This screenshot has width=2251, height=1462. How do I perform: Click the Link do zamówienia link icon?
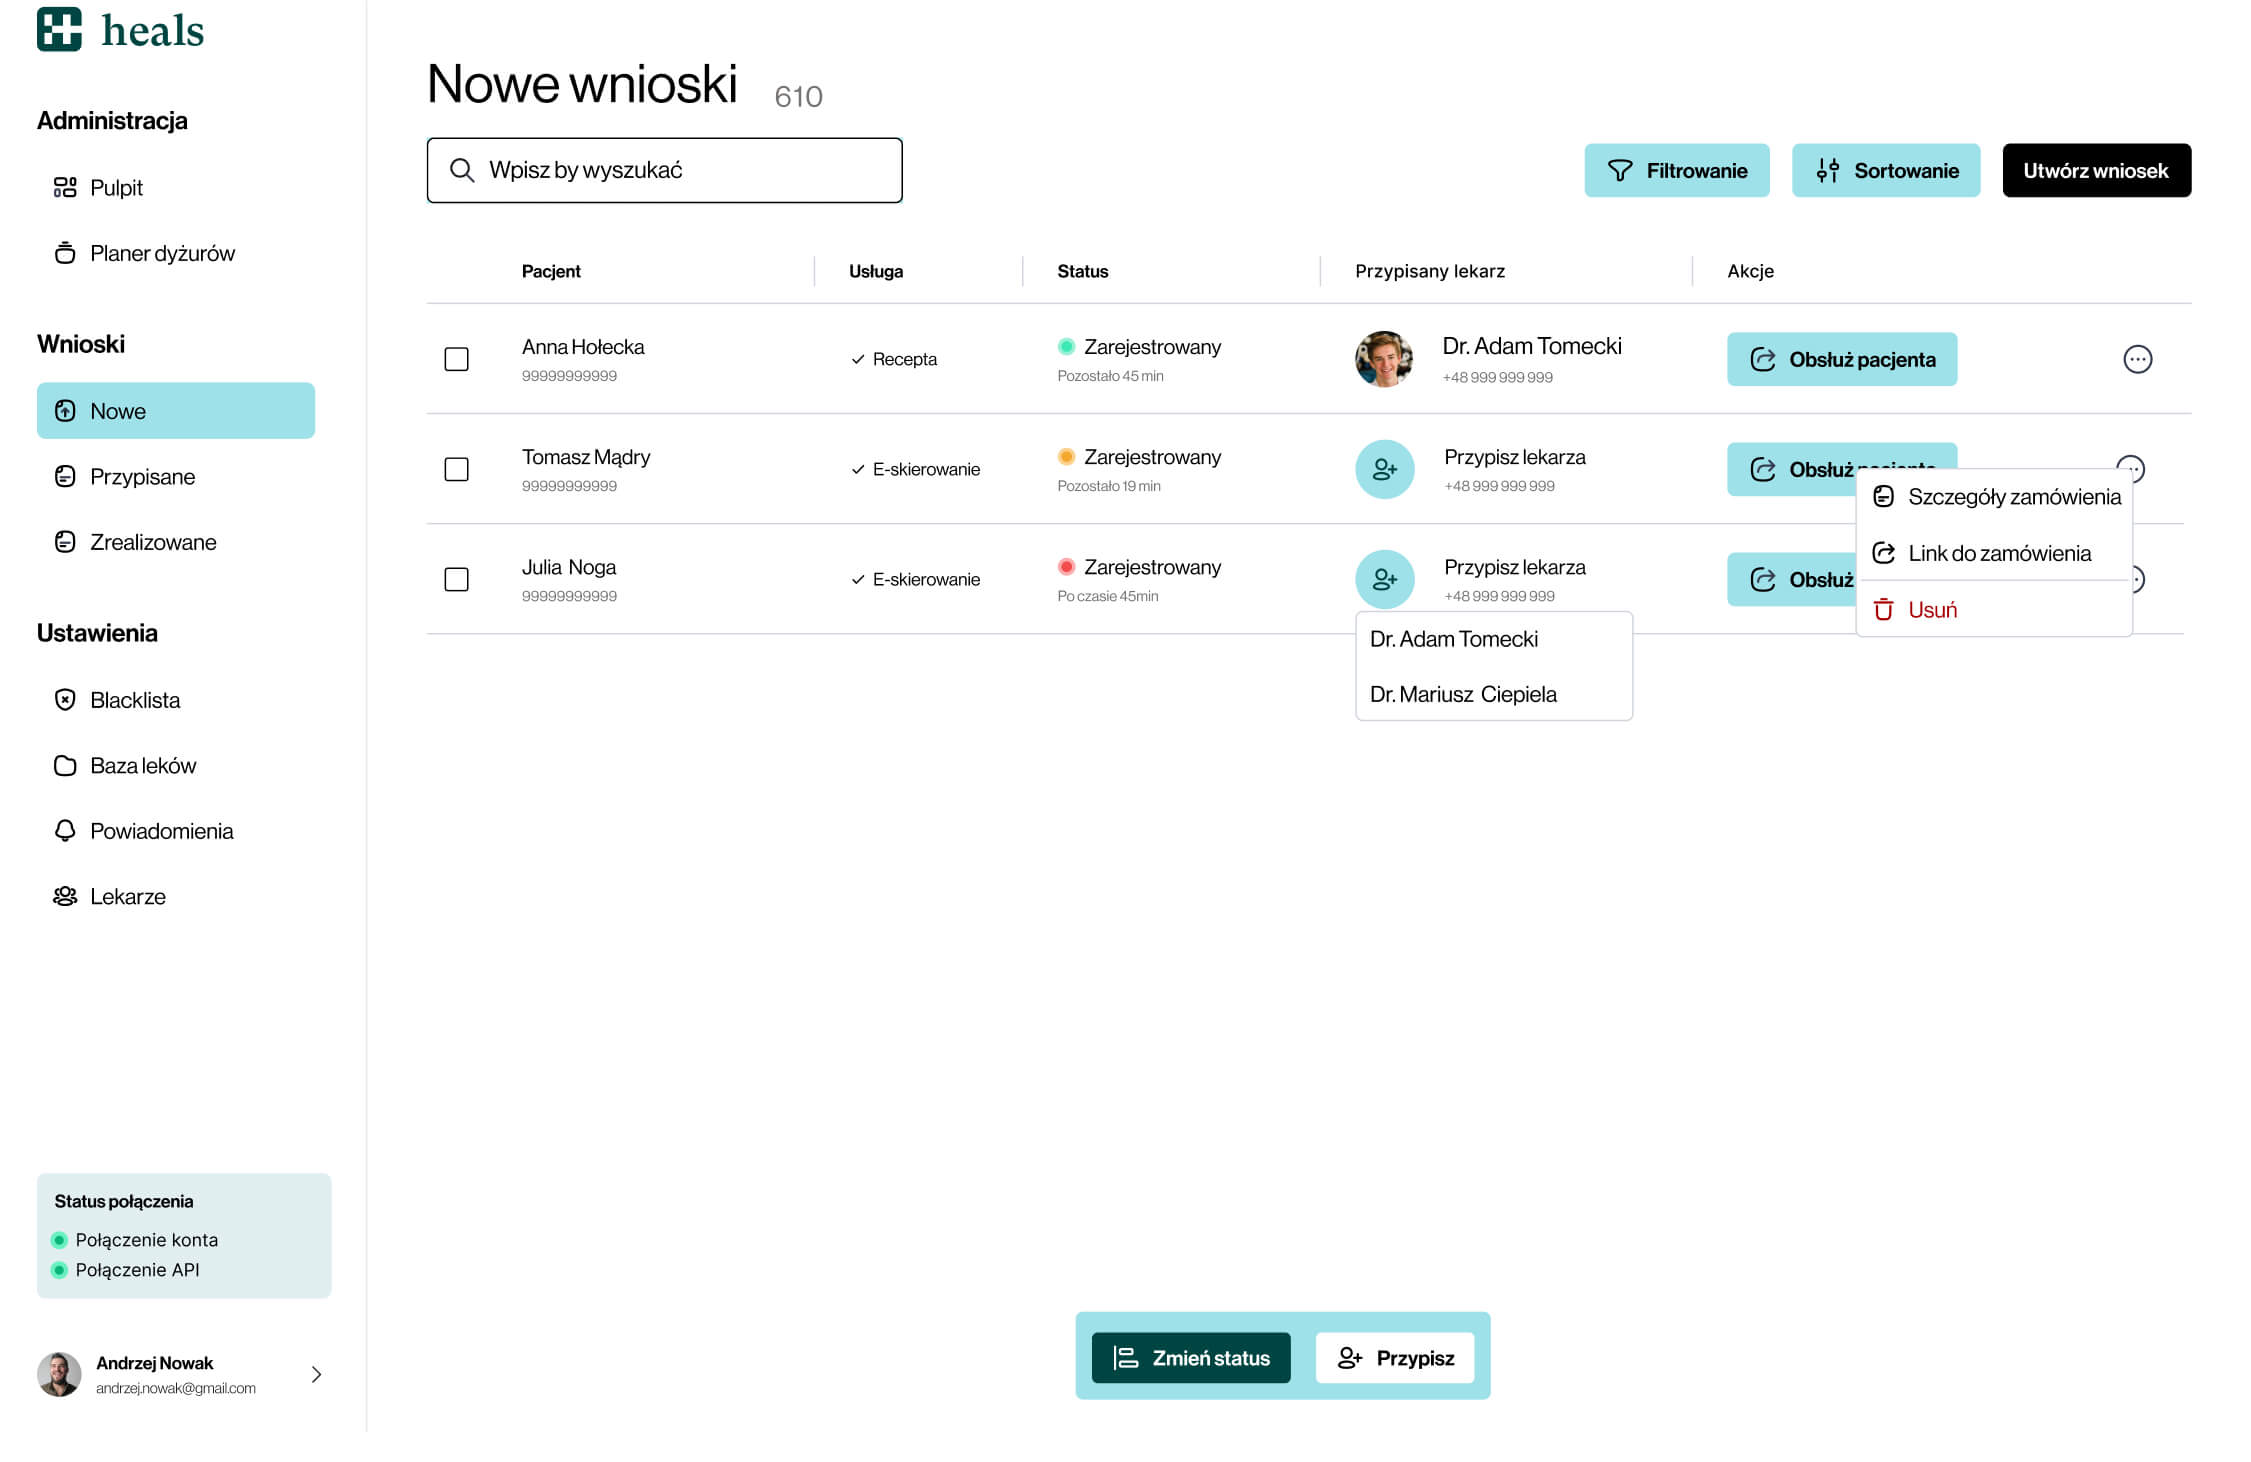[1885, 553]
